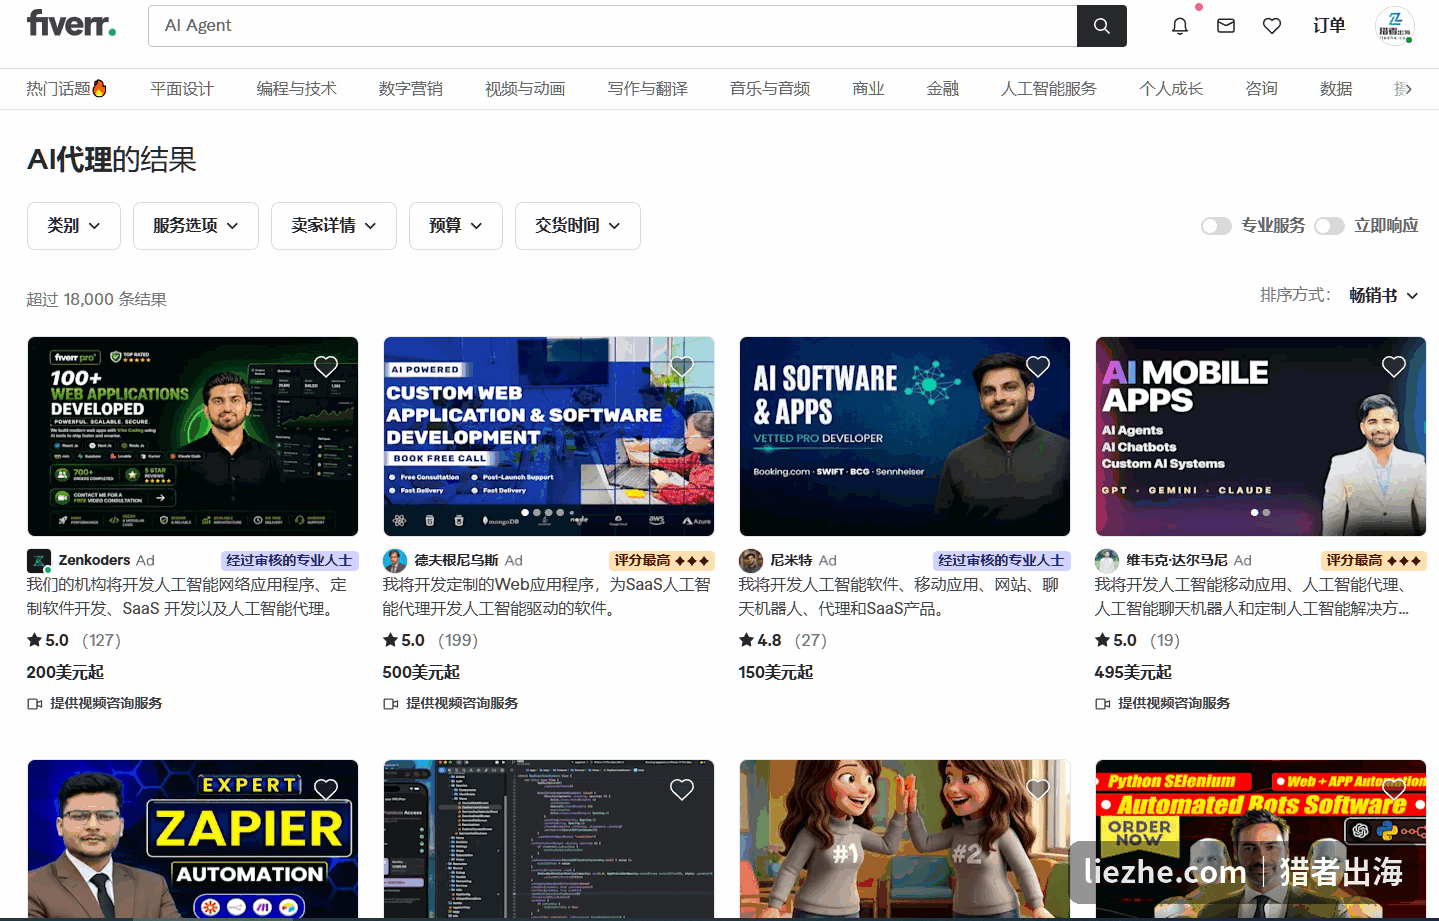Favorite the Custom Web Application gig heart
Viewport: 1439px width, 921px height.
pos(682,367)
